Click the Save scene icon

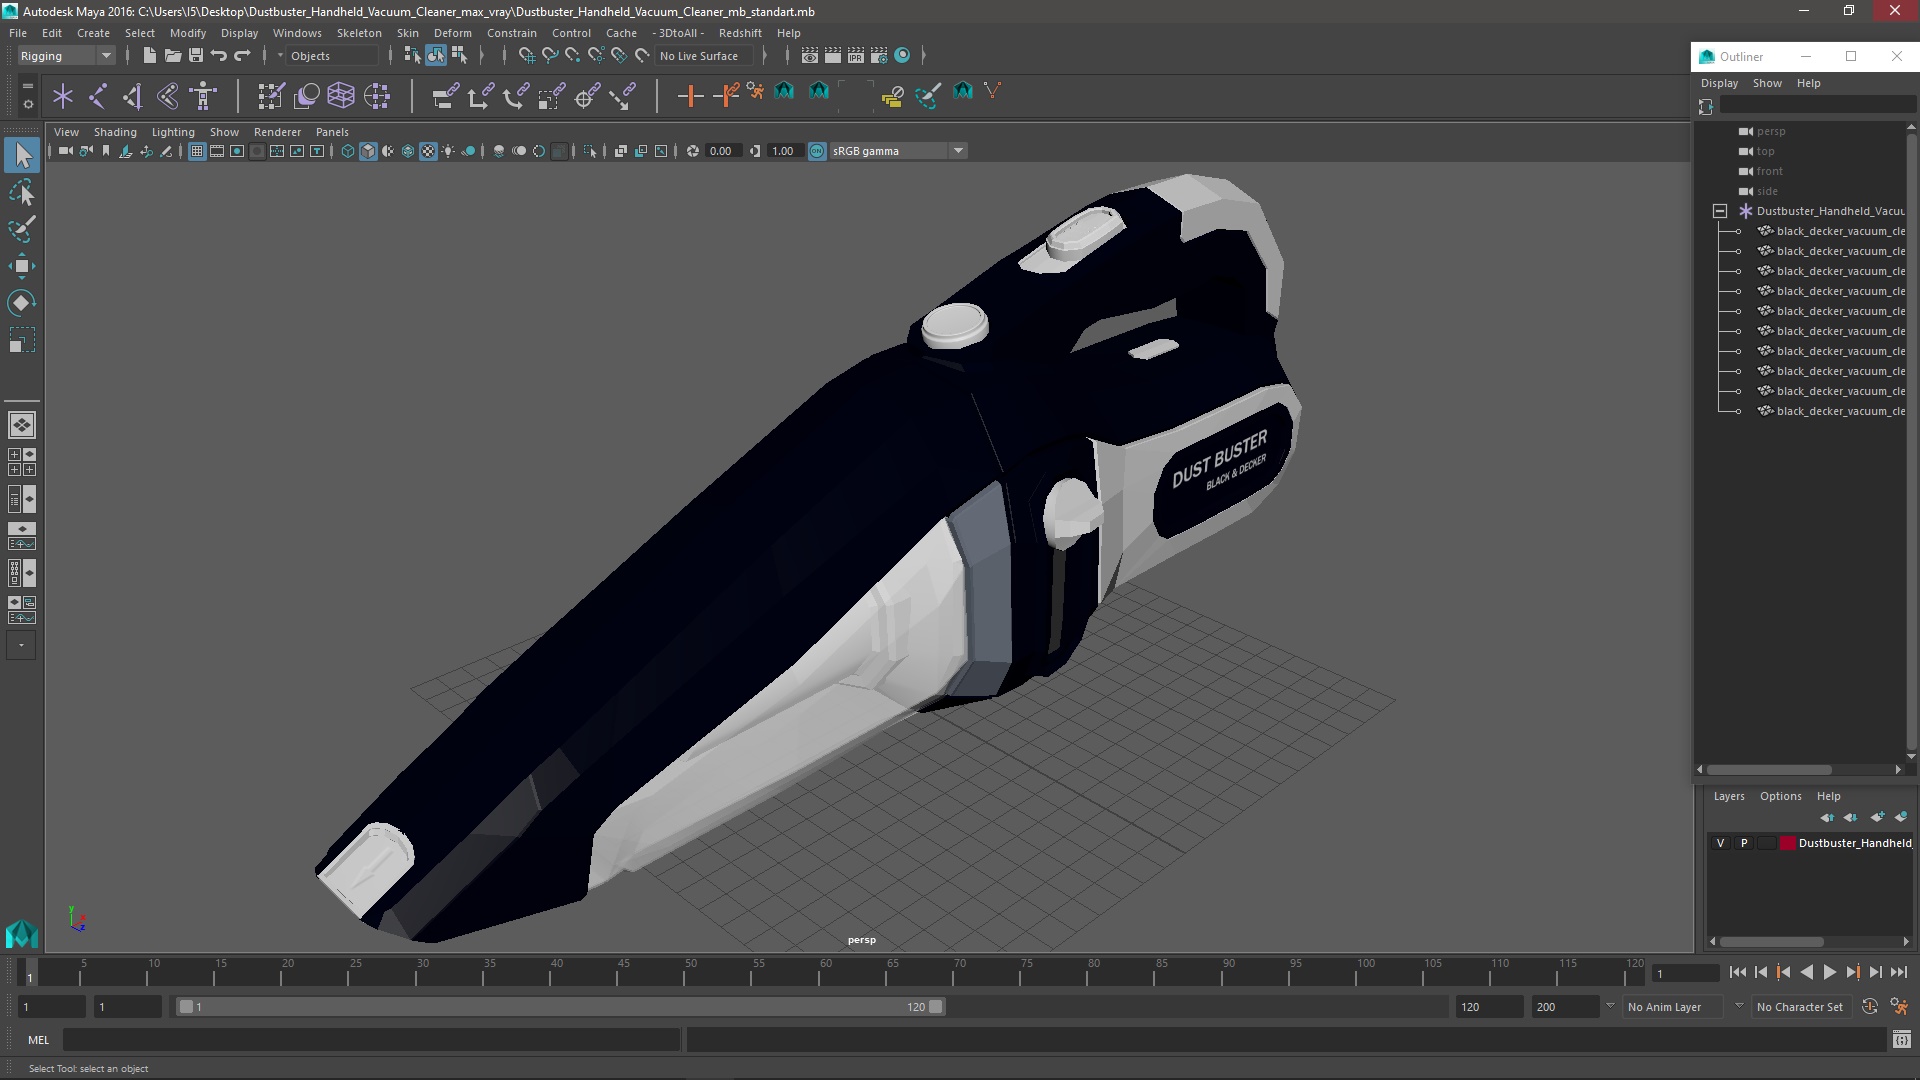(x=196, y=56)
